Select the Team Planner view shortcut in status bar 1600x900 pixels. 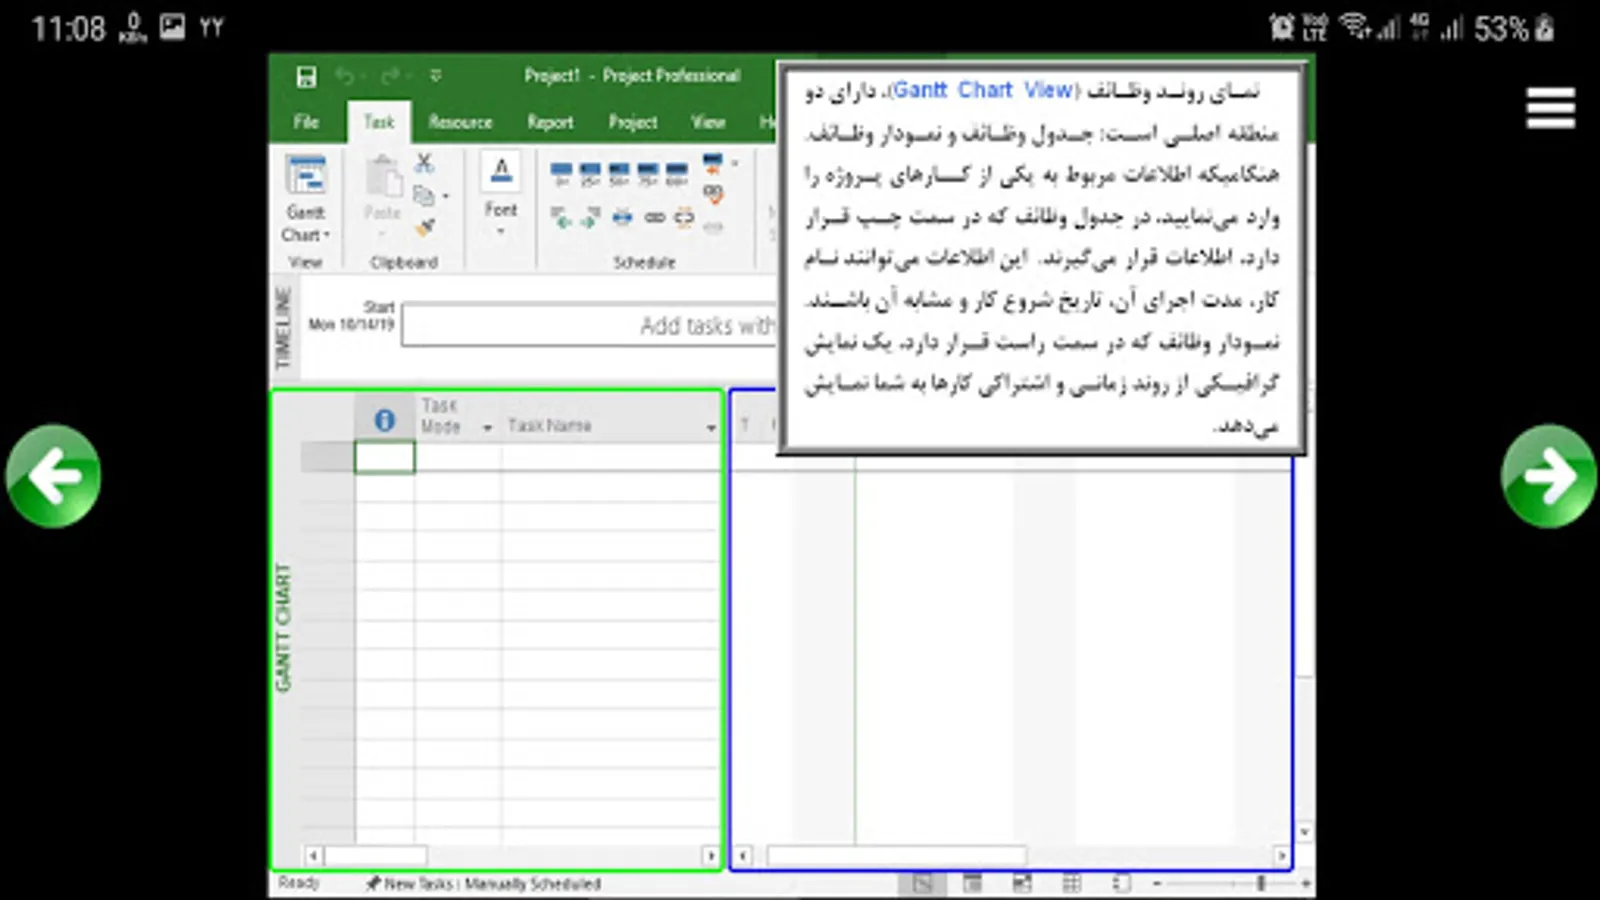coord(1022,883)
